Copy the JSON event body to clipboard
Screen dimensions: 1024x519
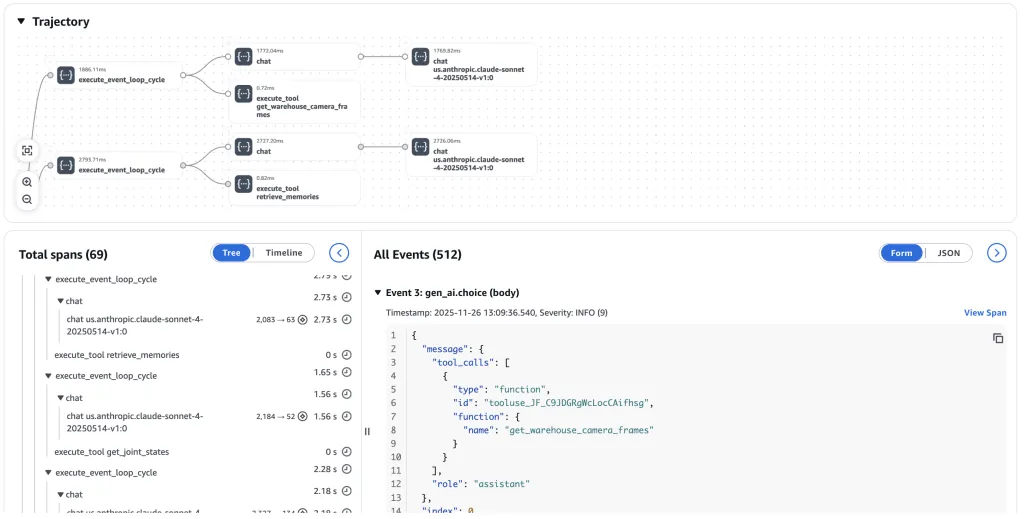coord(997,339)
